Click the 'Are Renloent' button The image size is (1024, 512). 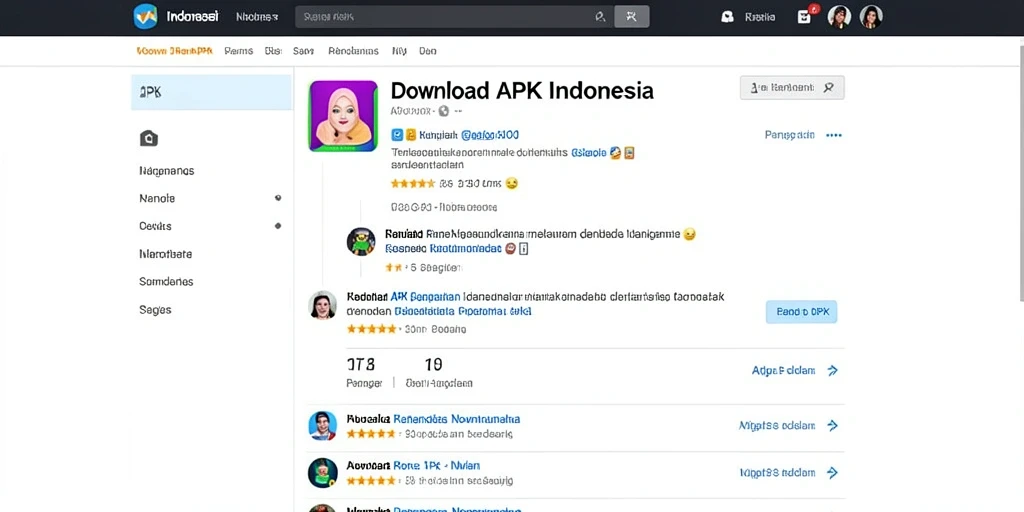pyautogui.click(x=792, y=88)
